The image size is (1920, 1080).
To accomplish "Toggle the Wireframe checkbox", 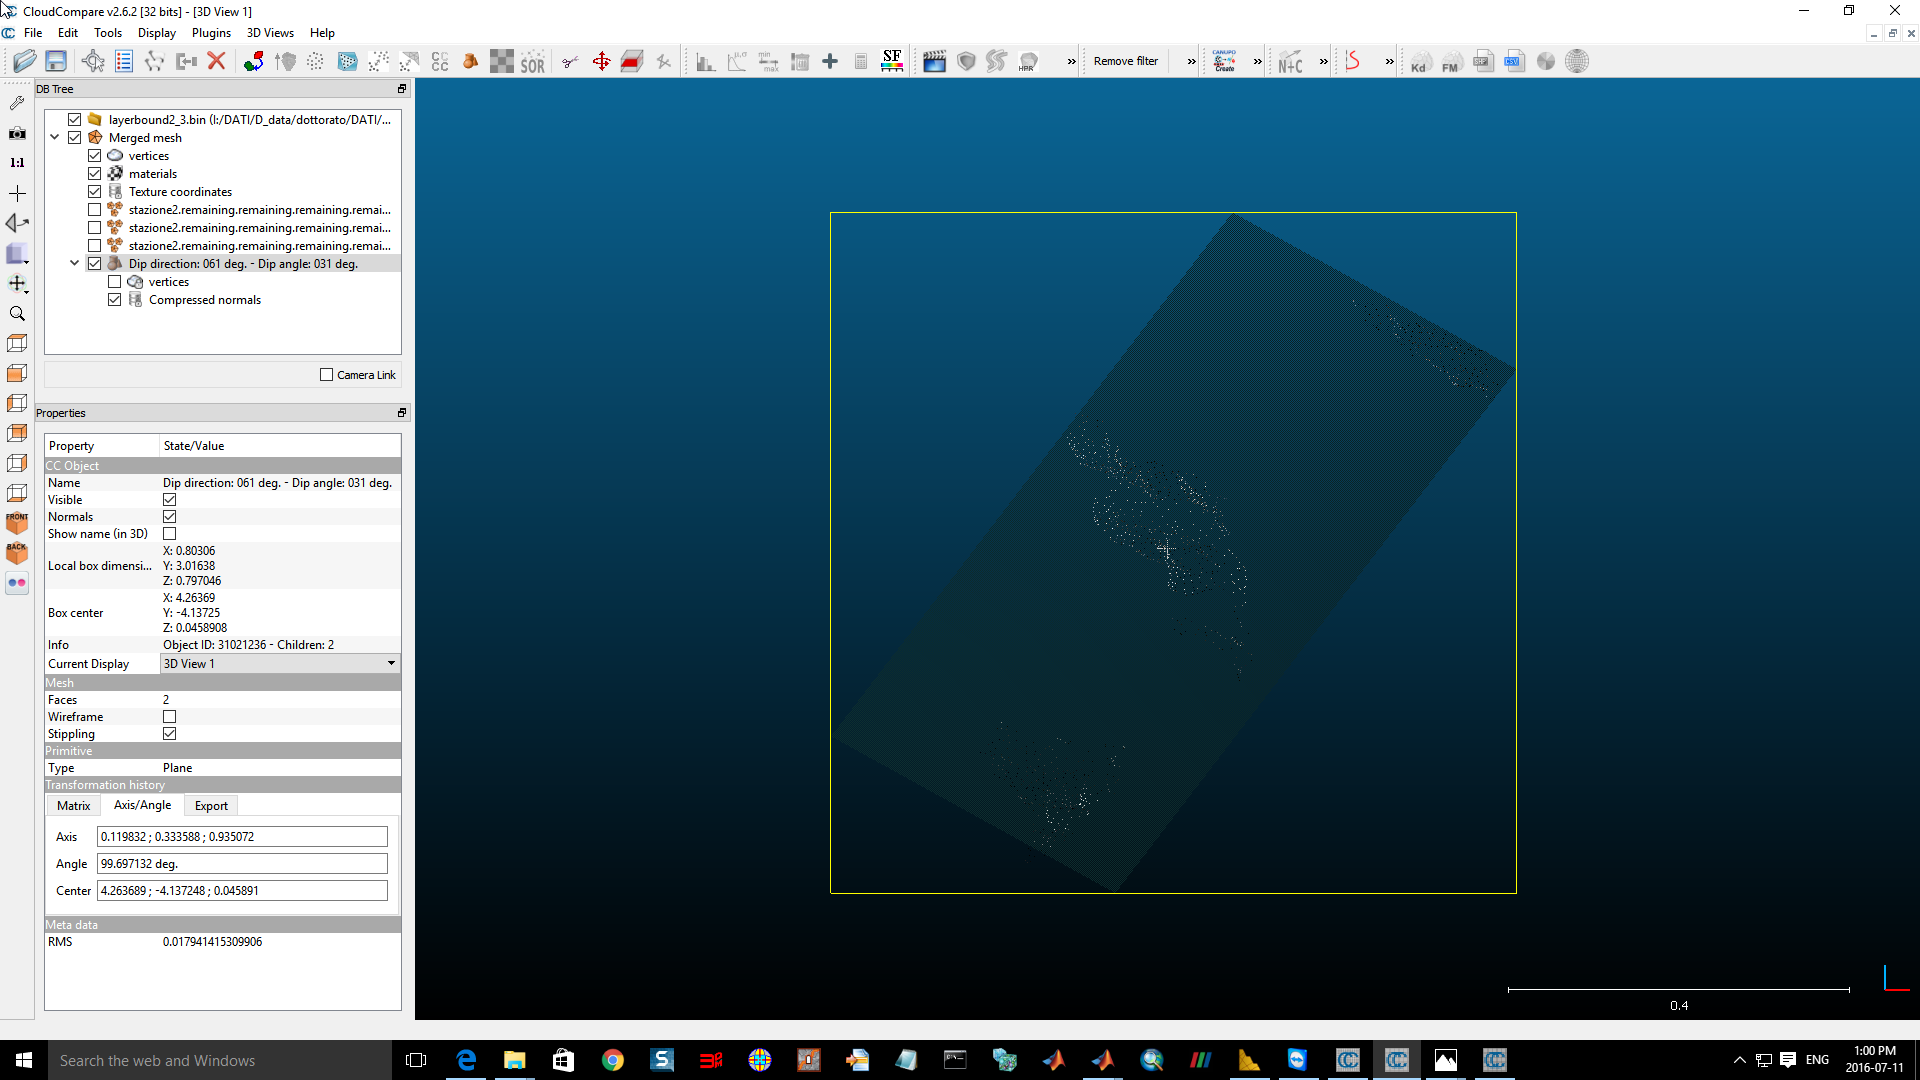I will (170, 717).
